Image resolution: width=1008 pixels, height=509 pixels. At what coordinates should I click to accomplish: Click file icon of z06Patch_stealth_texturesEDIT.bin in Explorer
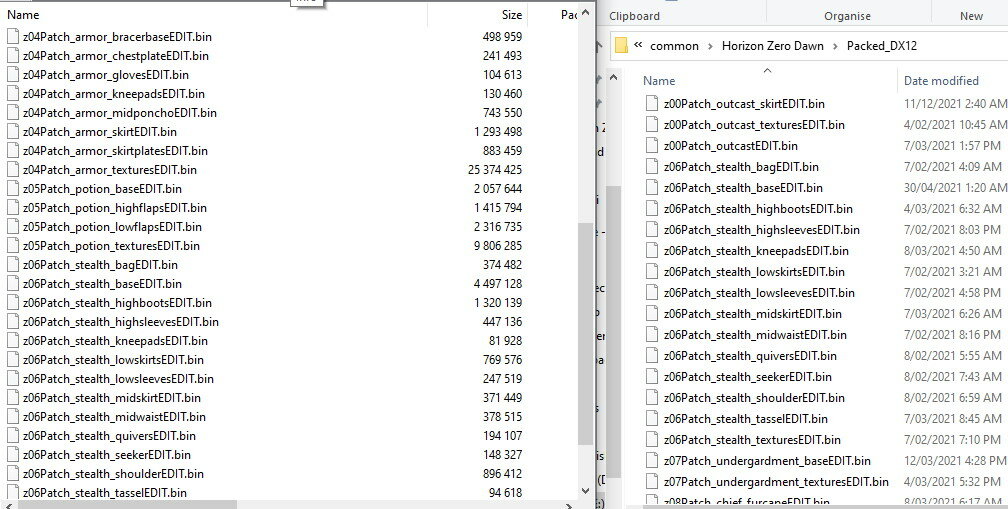652,440
